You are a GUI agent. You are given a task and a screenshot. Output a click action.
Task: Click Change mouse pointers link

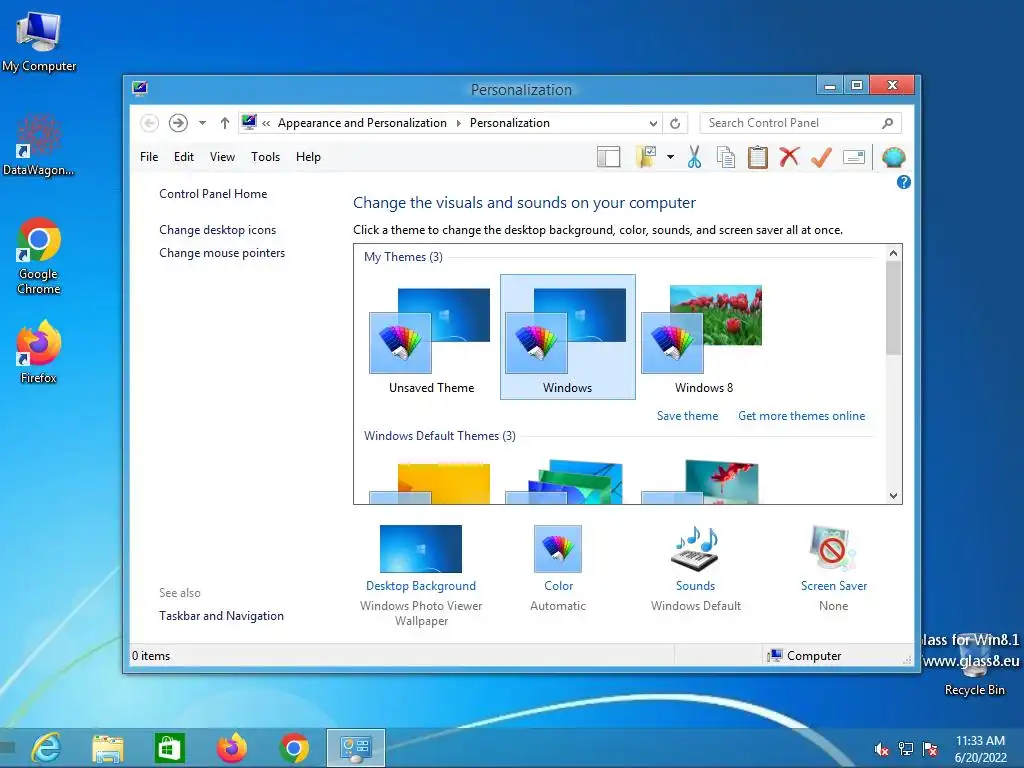[222, 253]
